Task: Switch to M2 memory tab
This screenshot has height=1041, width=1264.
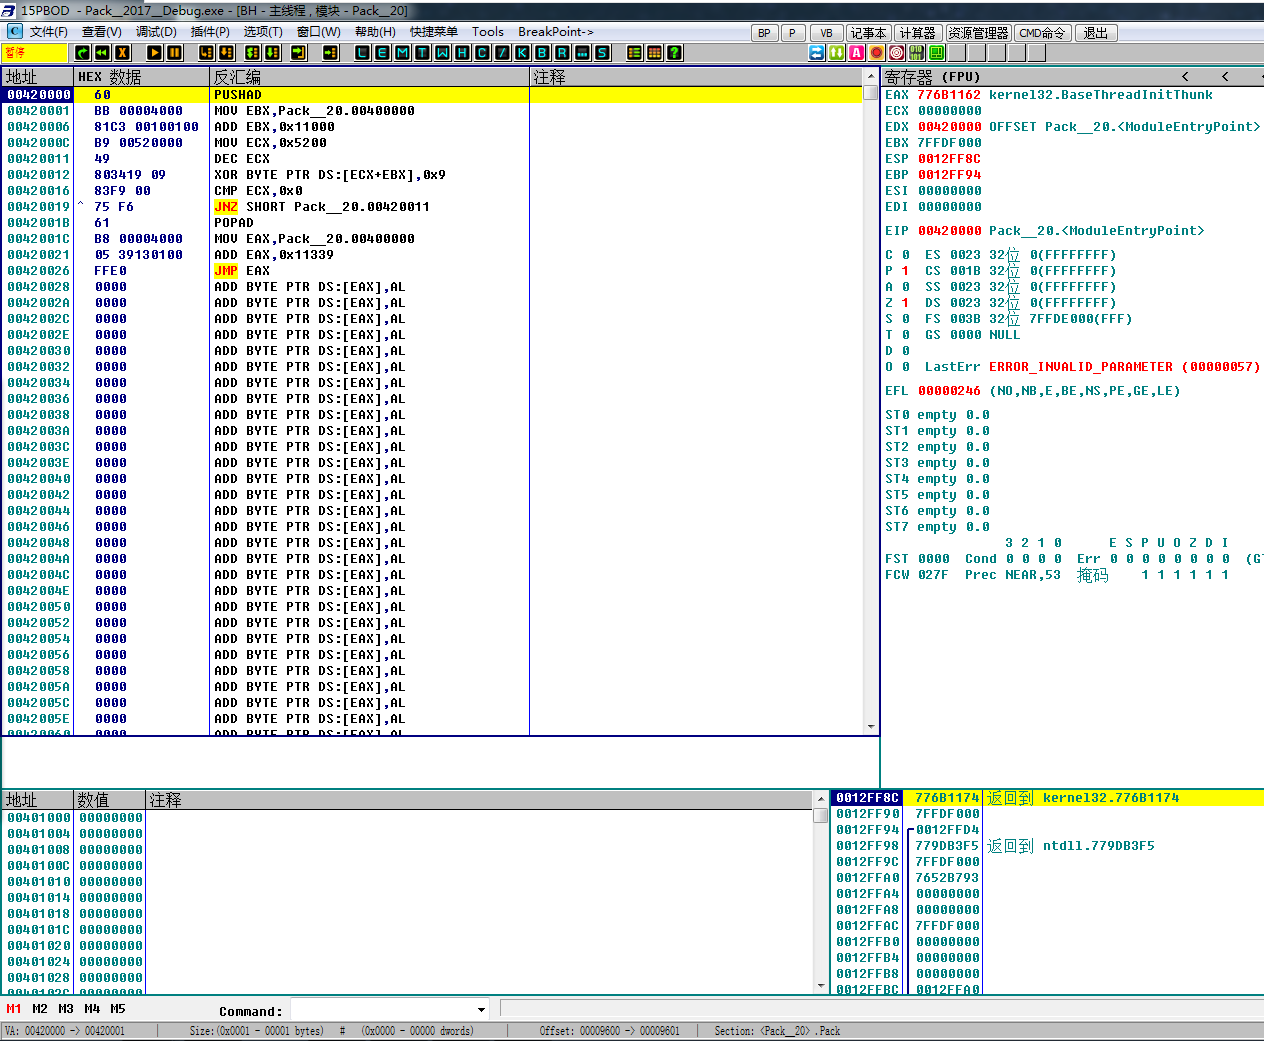Action: pyautogui.click(x=40, y=1009)
